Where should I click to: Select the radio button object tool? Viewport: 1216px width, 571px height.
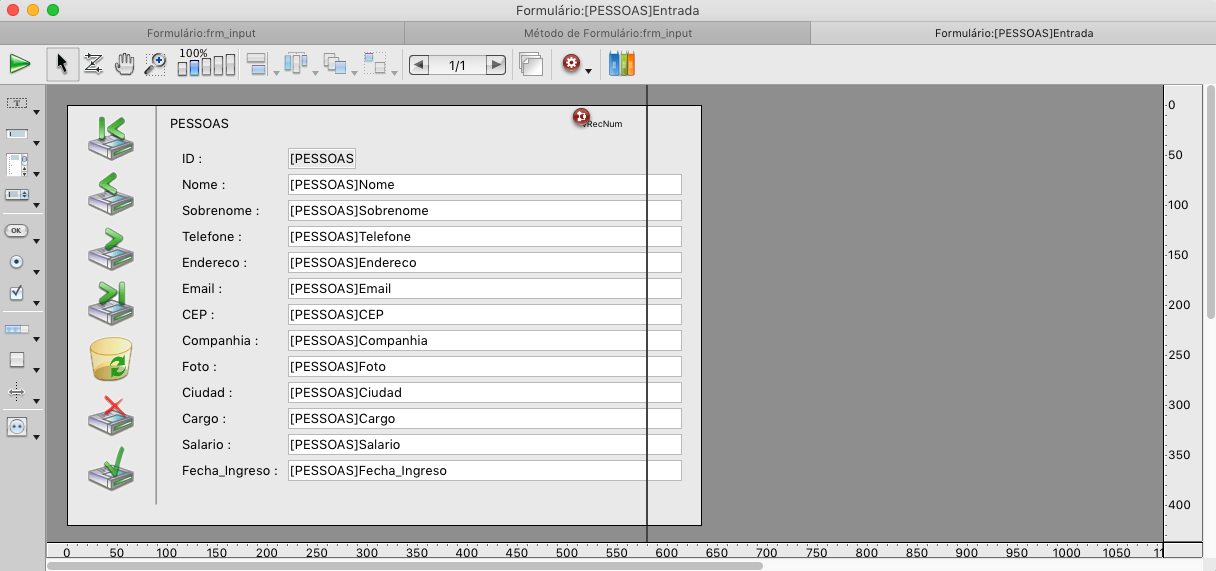pyautogui.click(x=17, y=261)
